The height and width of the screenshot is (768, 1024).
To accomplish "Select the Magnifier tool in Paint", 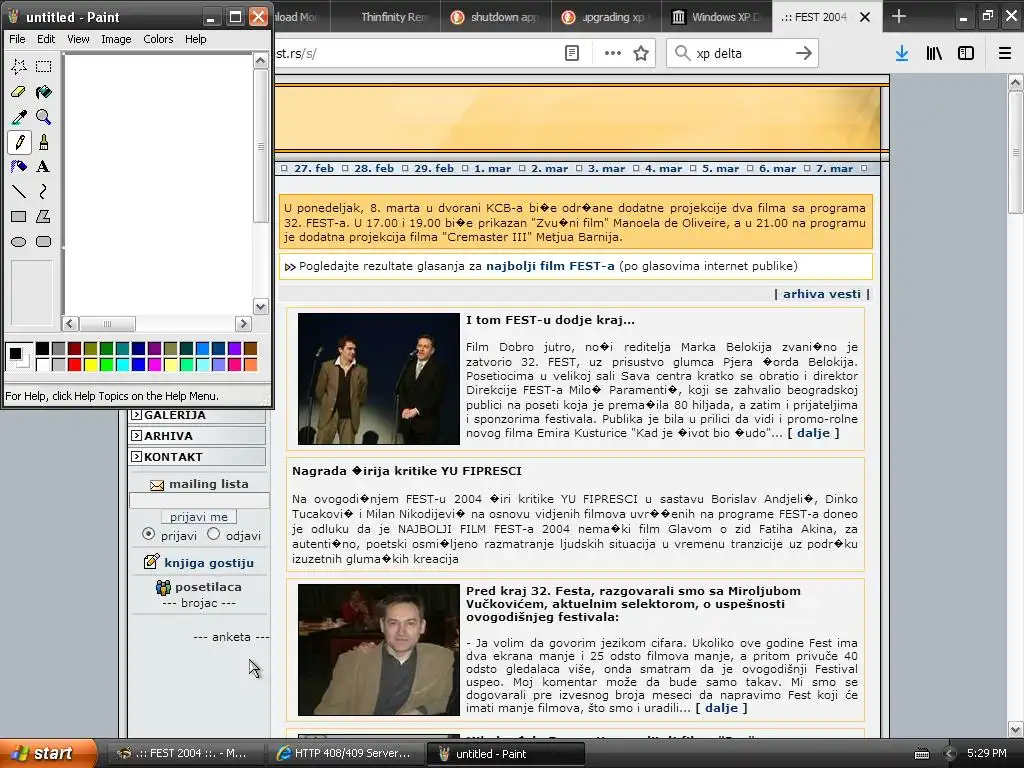I will point(44,117).
